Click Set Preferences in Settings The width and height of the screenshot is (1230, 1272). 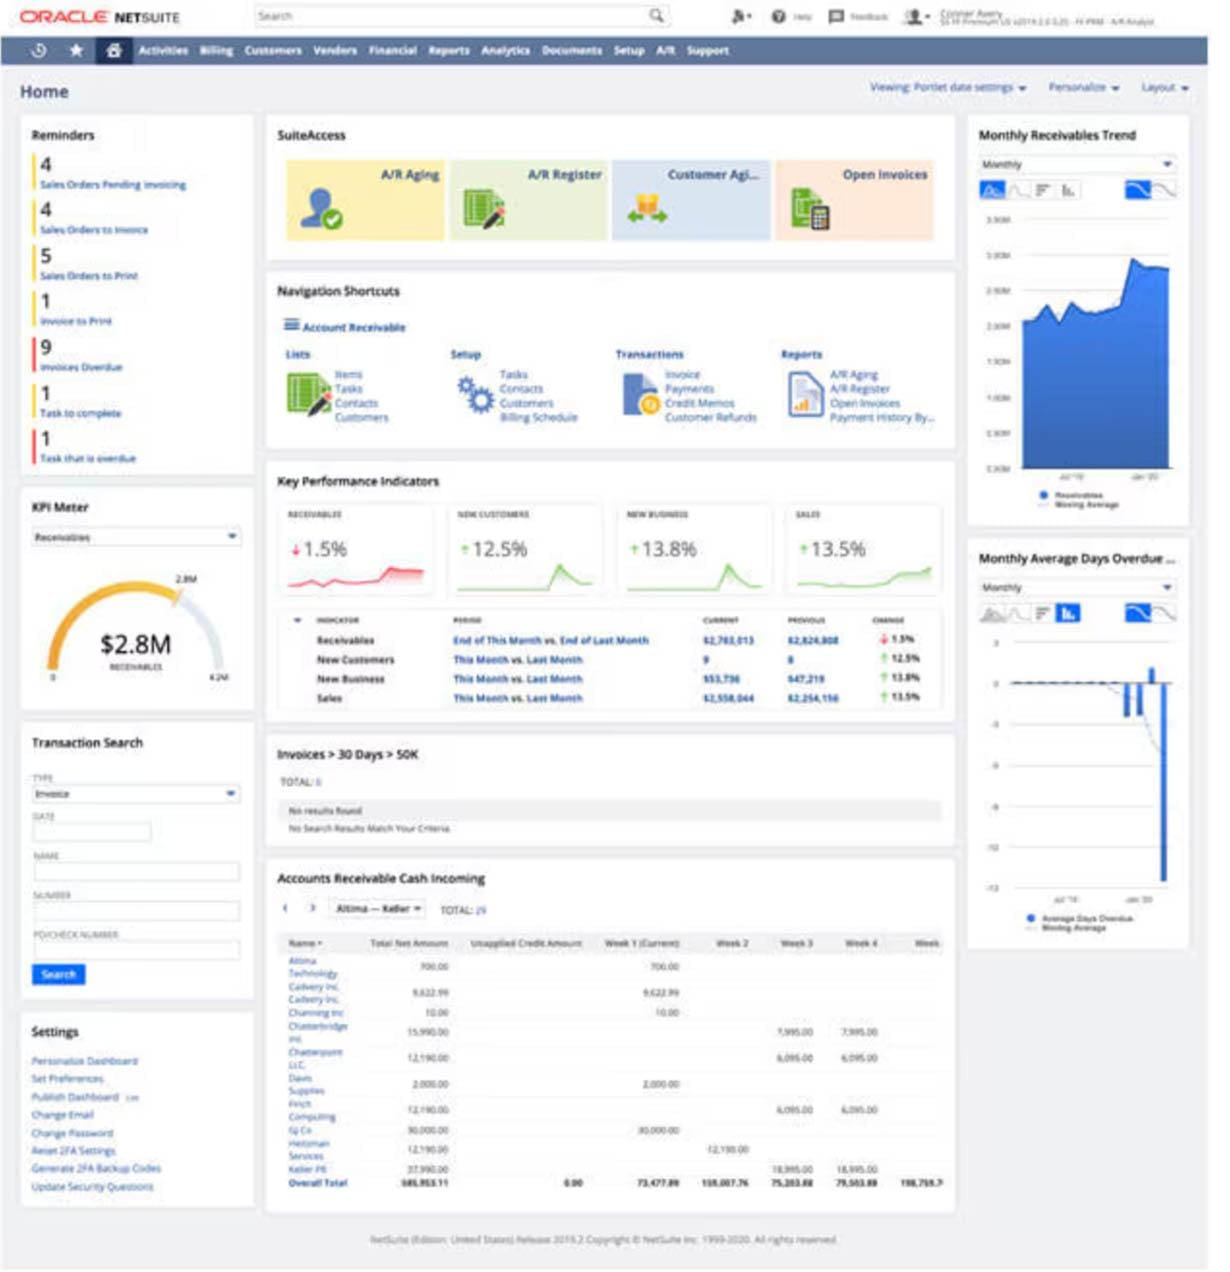click(67, 1079)
